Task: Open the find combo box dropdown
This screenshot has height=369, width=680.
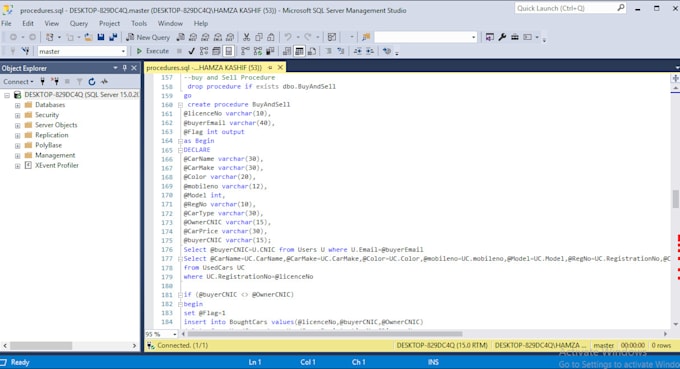Action: (x=473, y=37)
